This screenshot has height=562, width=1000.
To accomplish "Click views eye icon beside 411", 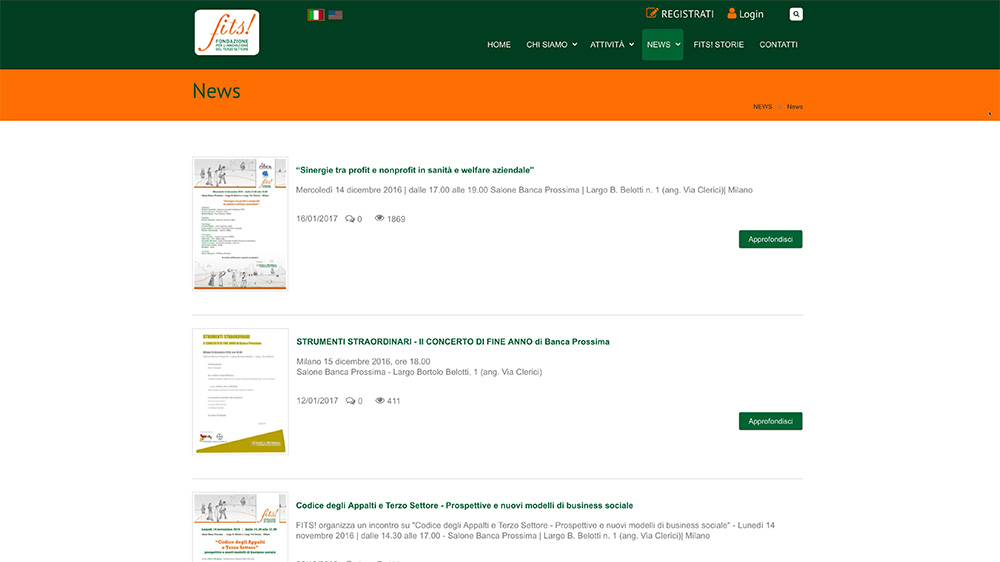I will (x=379, y=401).
